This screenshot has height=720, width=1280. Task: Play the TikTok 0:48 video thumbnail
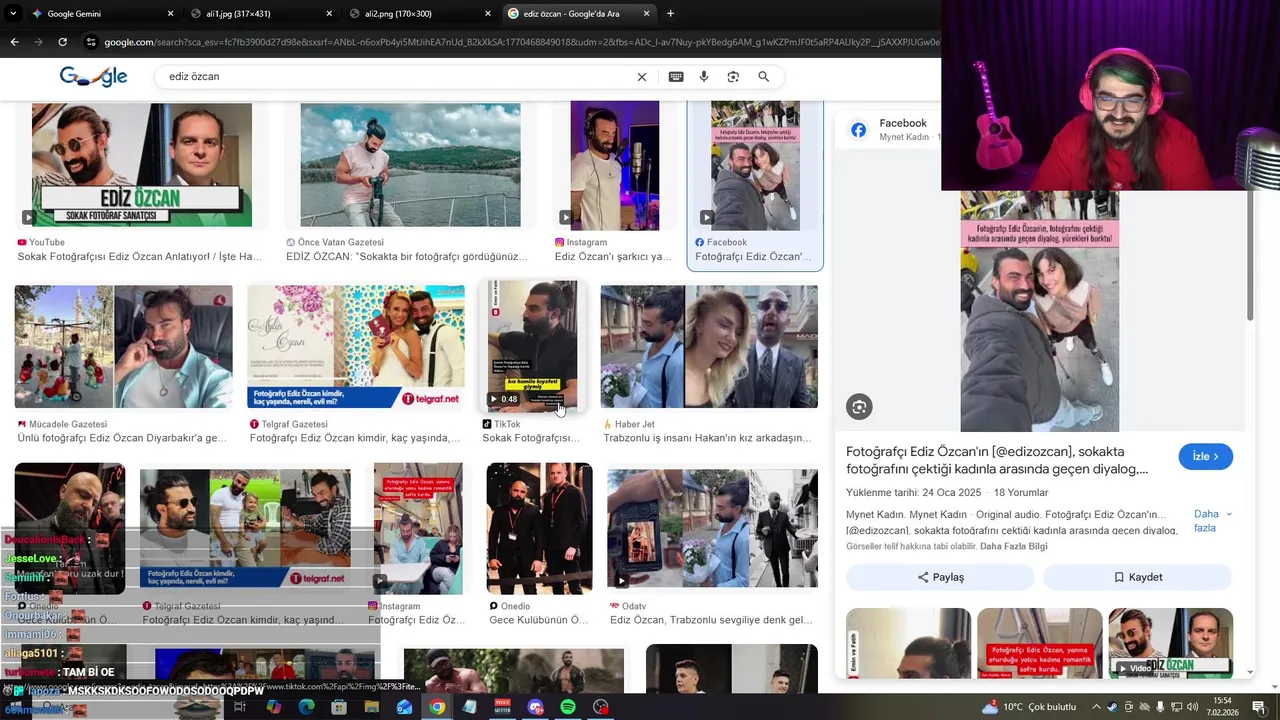pyautogui.click(x=532, y=344)
